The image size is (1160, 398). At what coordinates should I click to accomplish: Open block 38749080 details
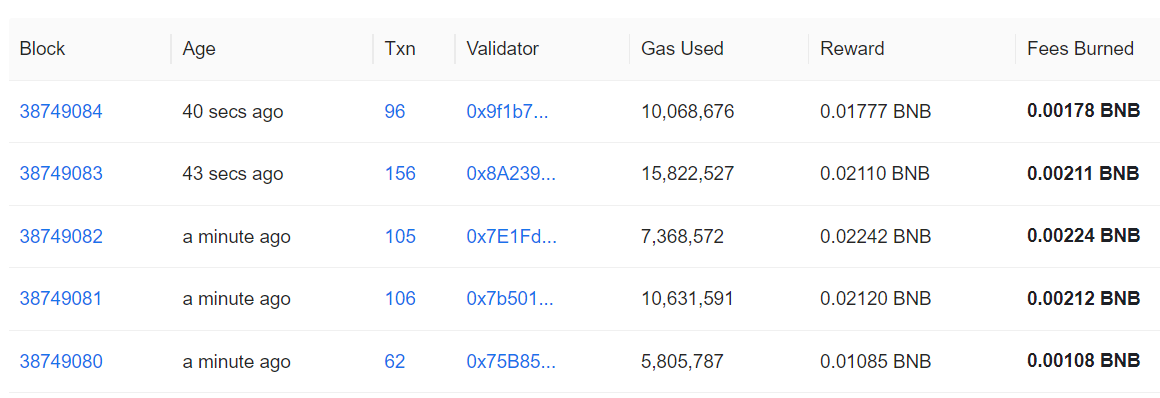61,362
